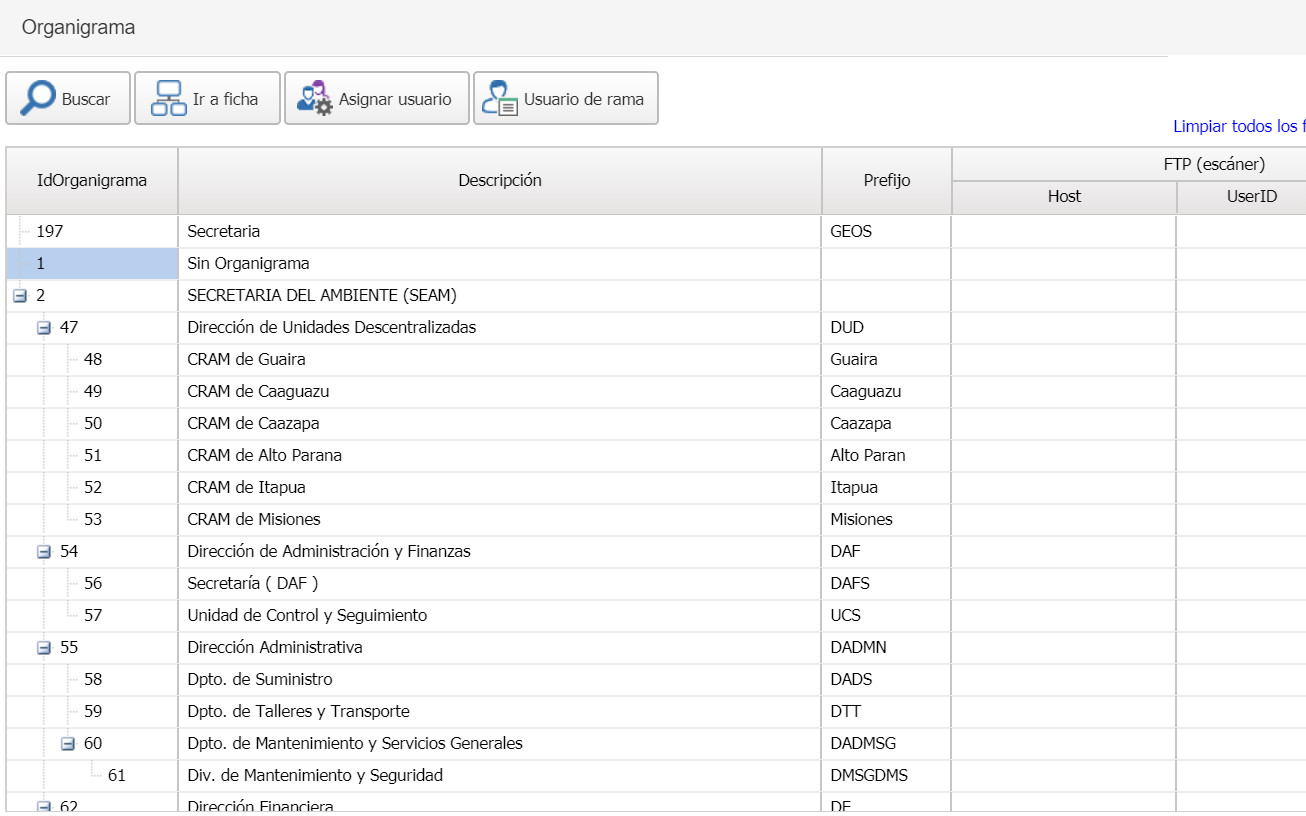1306x816 pixels.
Task: Select tree row 49
Action: [92, 392]
